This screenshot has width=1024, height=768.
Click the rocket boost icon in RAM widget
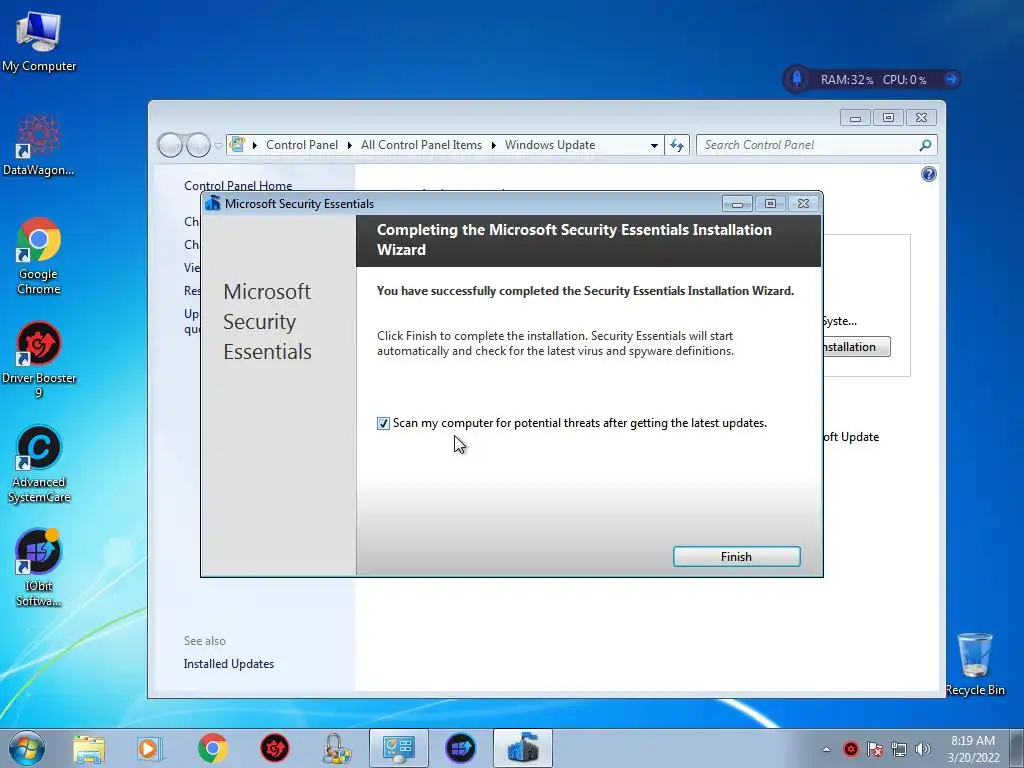[797, 79]
